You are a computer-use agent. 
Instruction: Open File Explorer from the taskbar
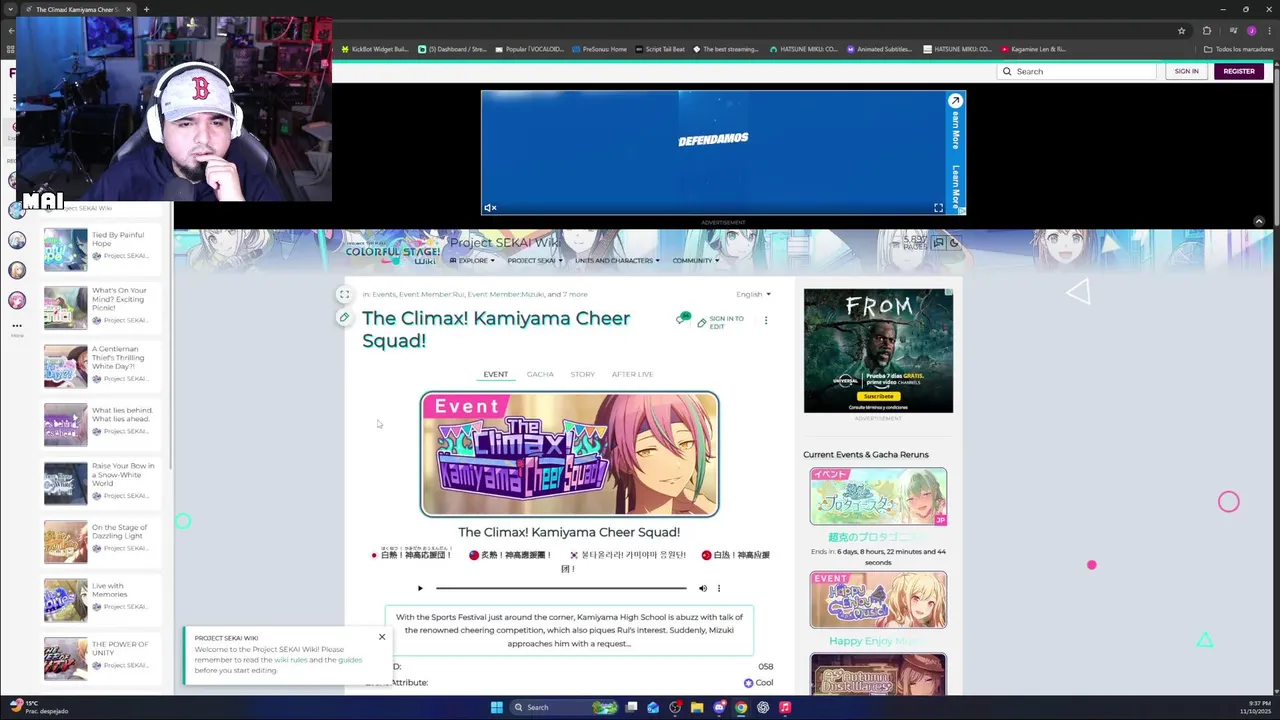click(697, 707)
